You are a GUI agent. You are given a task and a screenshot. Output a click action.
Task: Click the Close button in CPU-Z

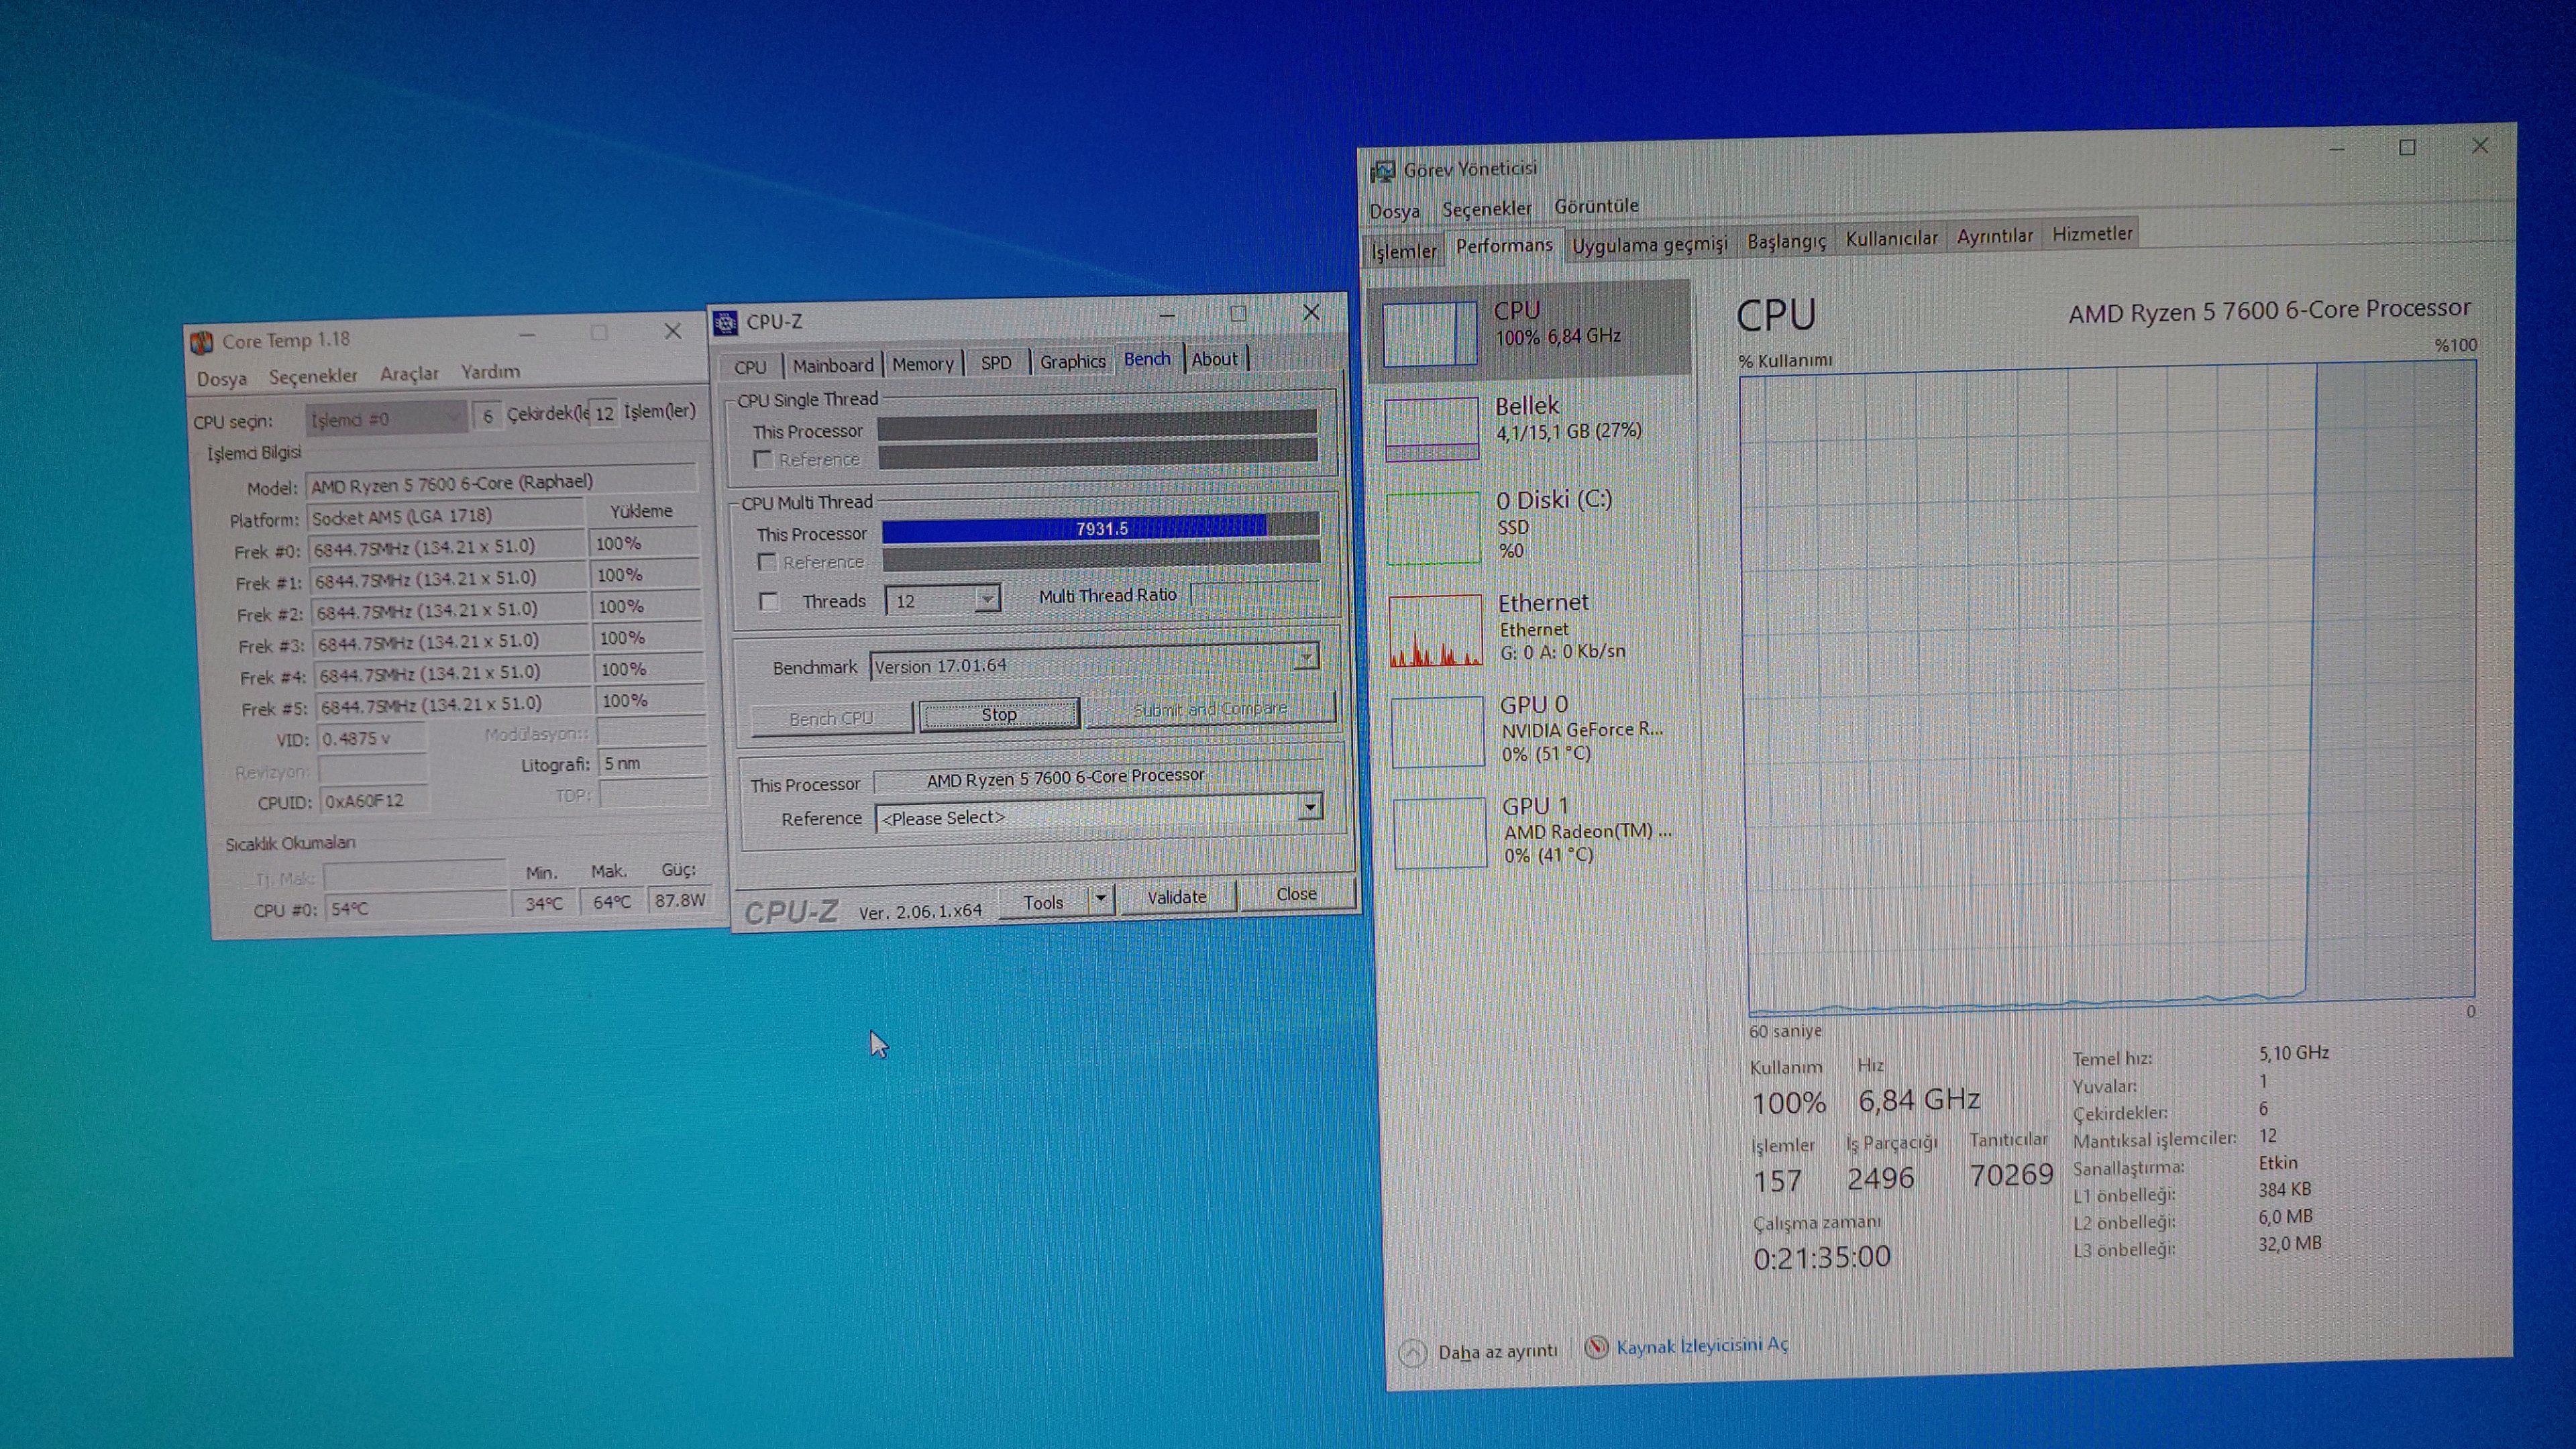click(1296, 894)
